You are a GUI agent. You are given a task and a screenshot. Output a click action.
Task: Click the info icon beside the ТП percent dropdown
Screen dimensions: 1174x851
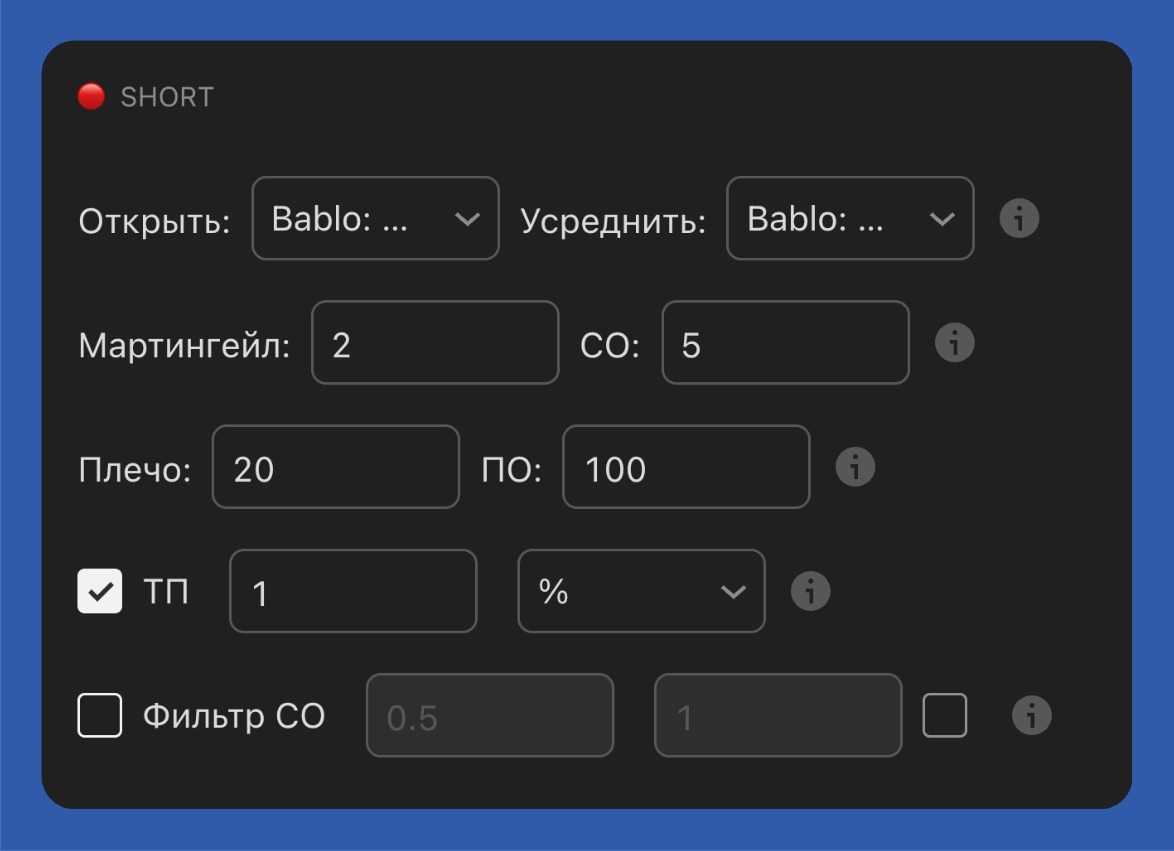[812, 591]
